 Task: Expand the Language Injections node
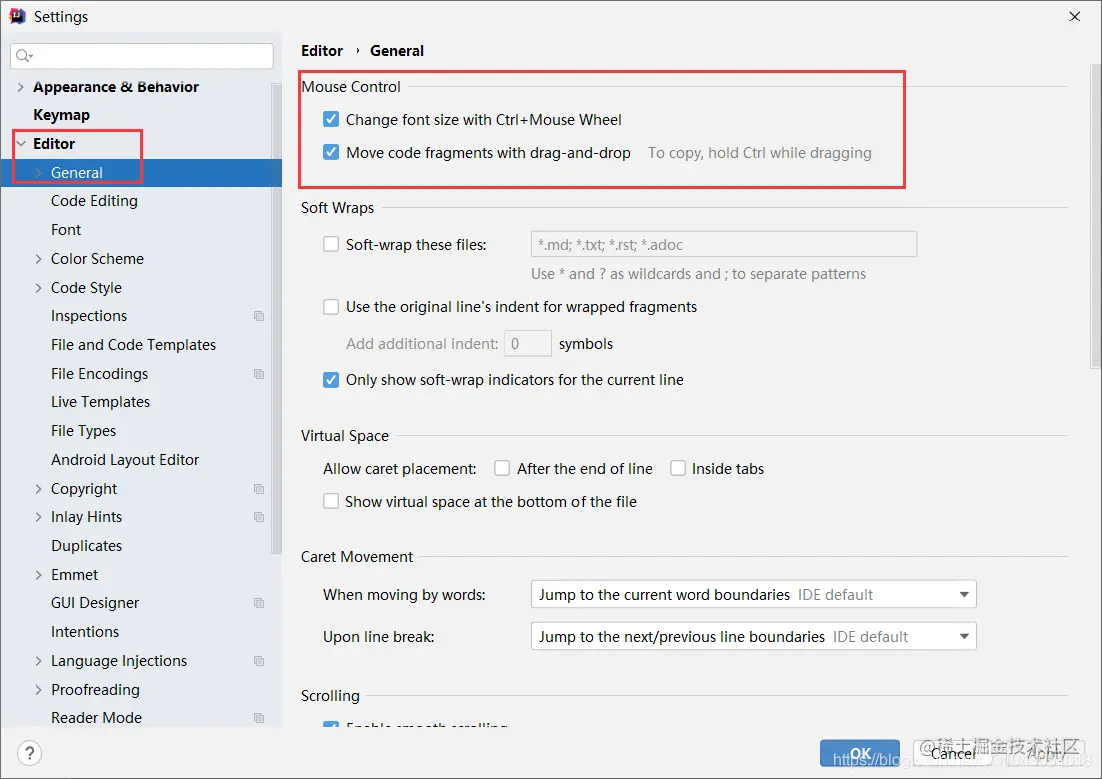tap(39, 661)
